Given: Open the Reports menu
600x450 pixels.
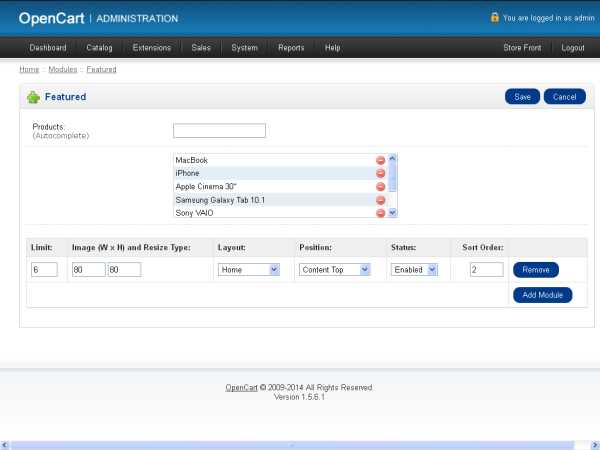Looking at the screenshot, I should (291, 48).
